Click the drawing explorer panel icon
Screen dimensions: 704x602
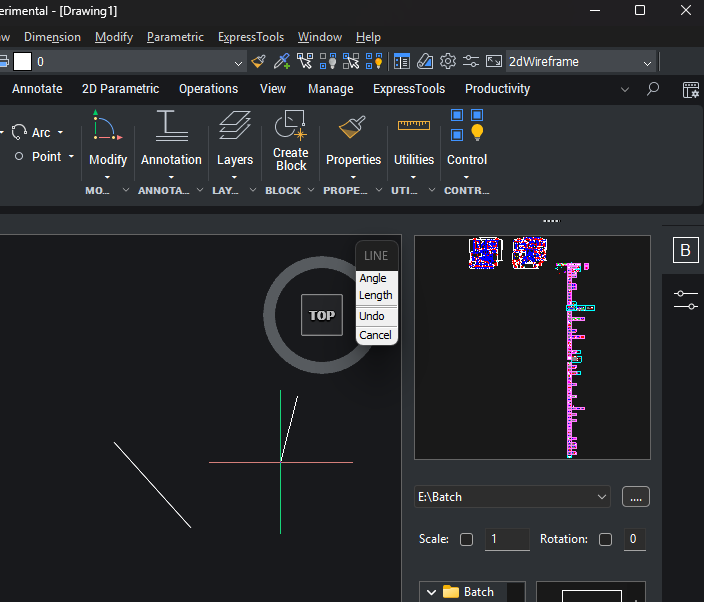tap(401, 62)
